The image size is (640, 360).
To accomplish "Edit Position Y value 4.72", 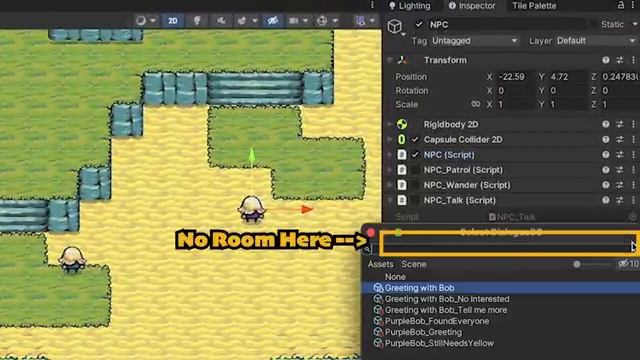I will click(x=567, y=77).
